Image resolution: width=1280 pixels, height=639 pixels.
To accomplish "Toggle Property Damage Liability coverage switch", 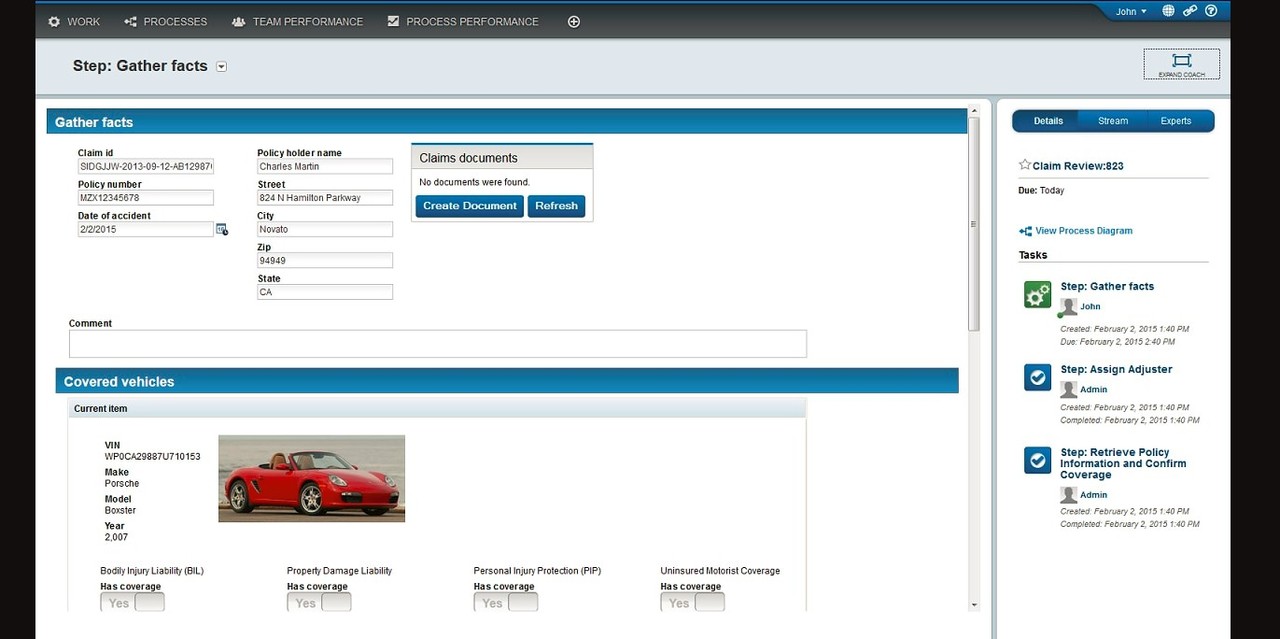I will (319, 602).
